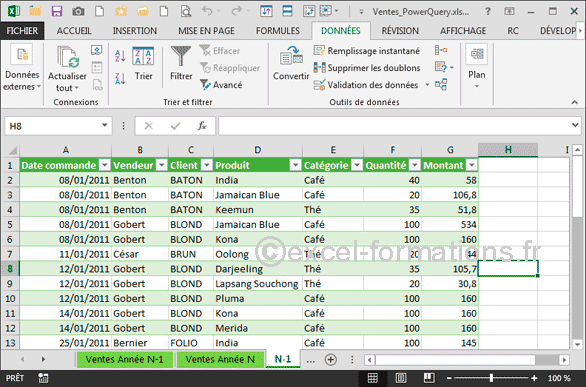Select the Ventes Année N sheet tab

(220, 359)
